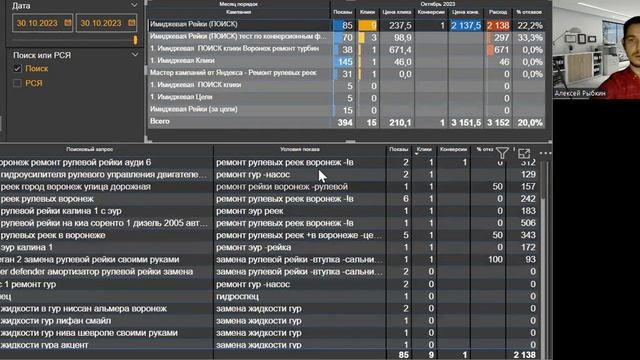The height and width of the screenshot is (360, 640).
Task: Select row Имиджевая Рейки (ПОИСК) тест по конверсионным
Action: pos(238,37)
